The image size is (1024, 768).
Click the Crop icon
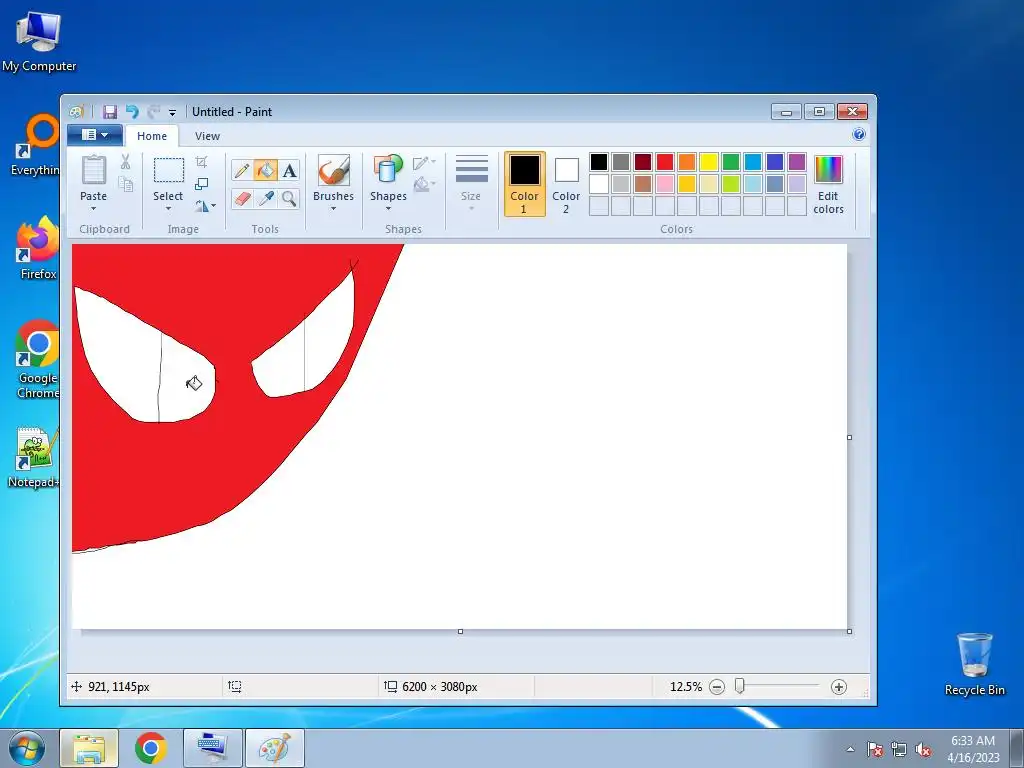click(202, 162)
